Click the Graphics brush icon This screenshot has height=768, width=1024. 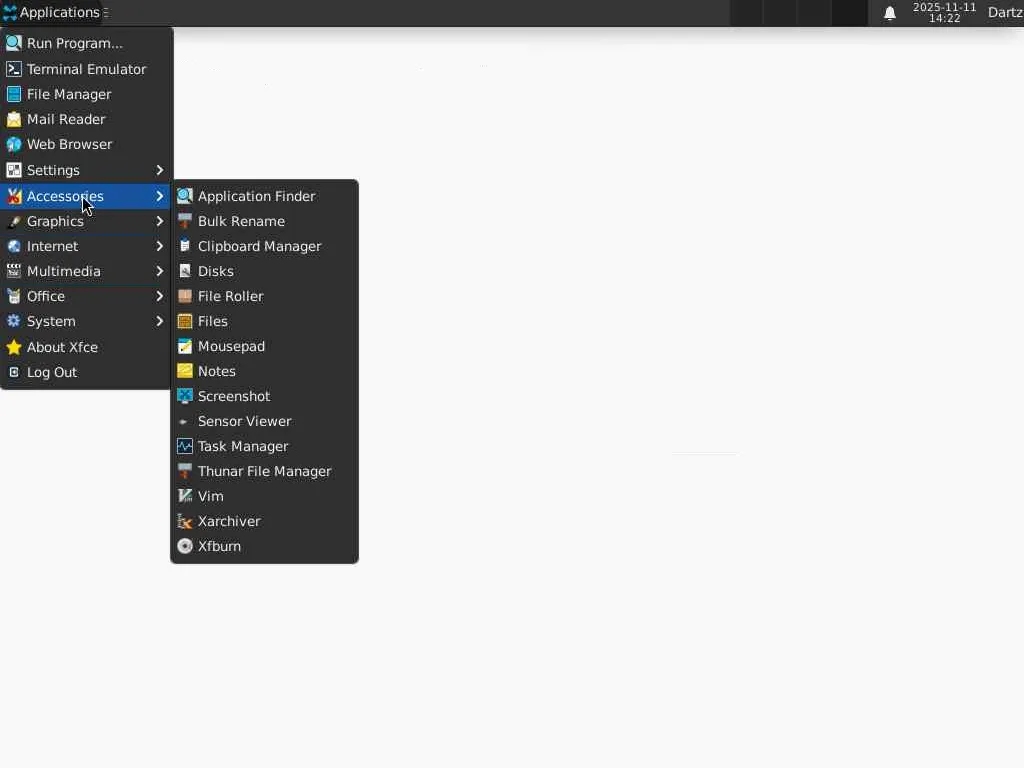point(14,221)
